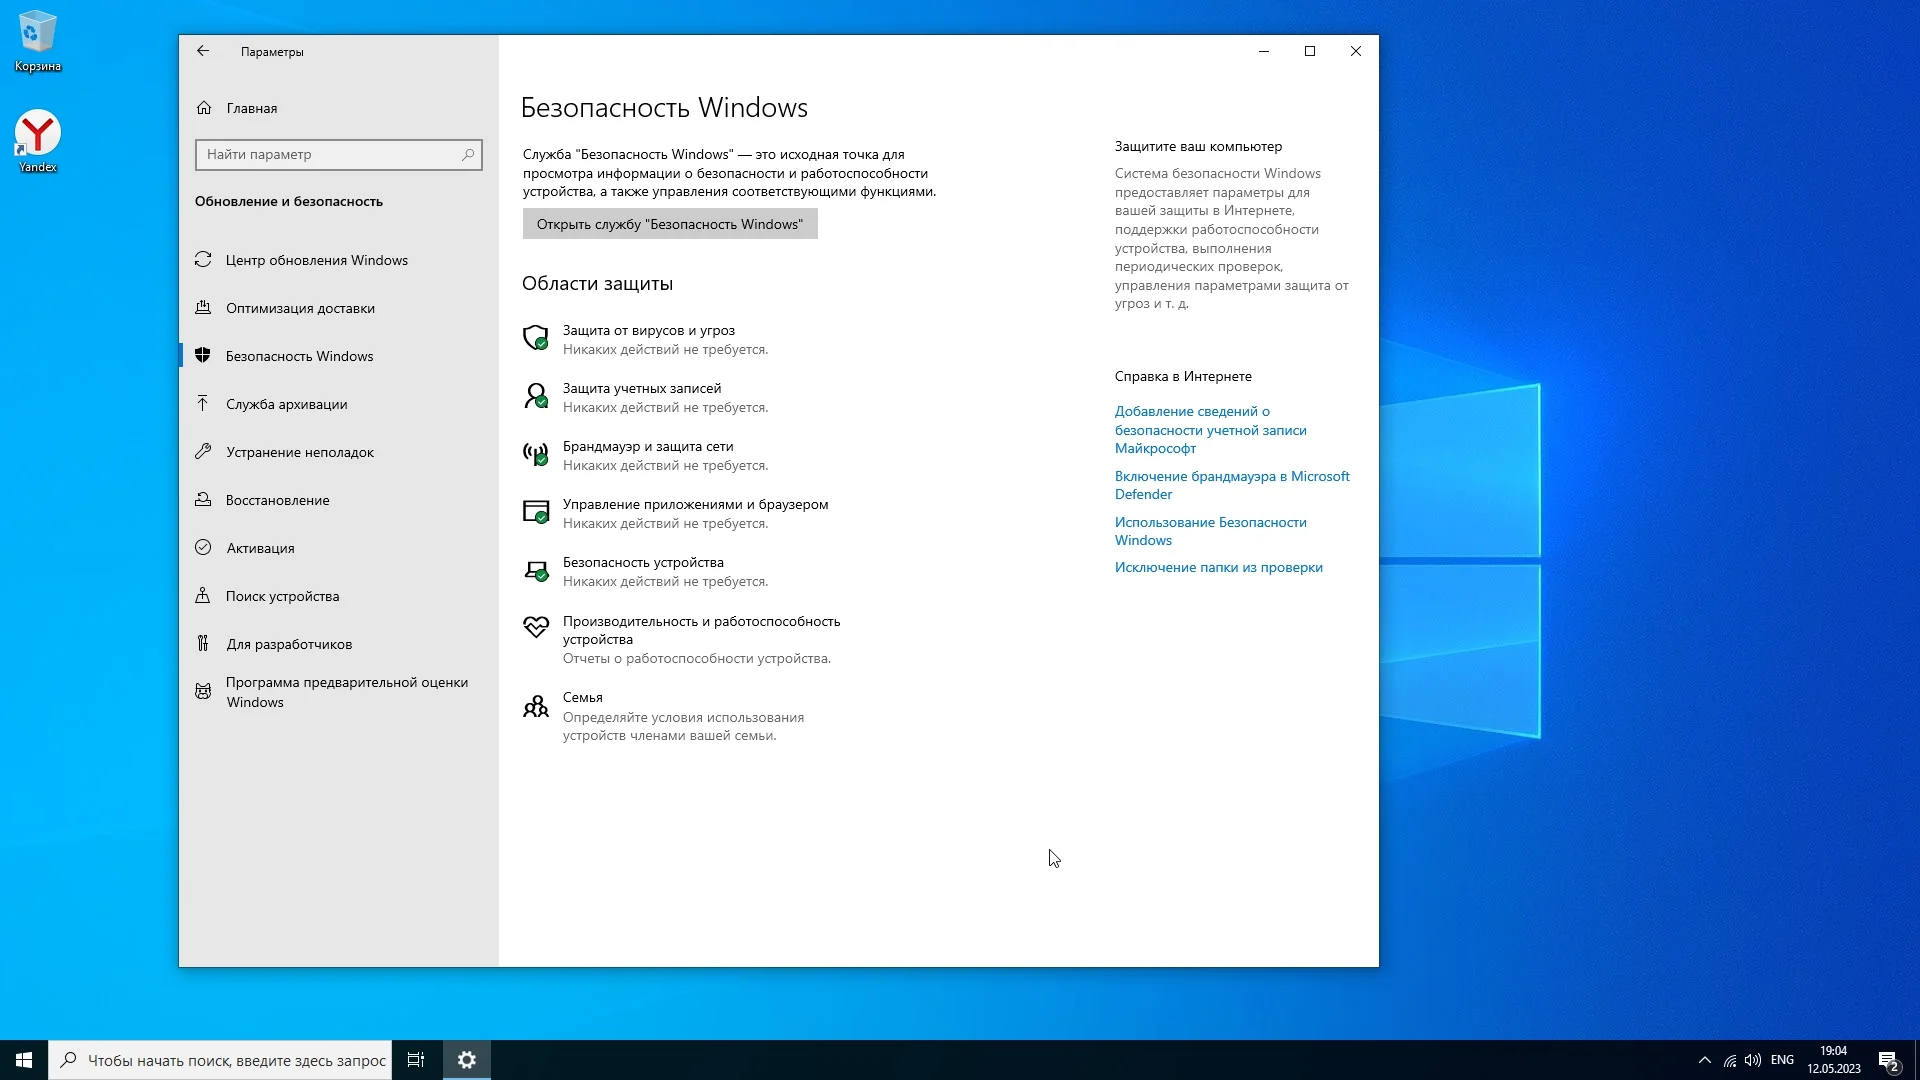
Task: Go to Troubleshoot (Устранение неполадок) section
Action: tap(299, 452)
